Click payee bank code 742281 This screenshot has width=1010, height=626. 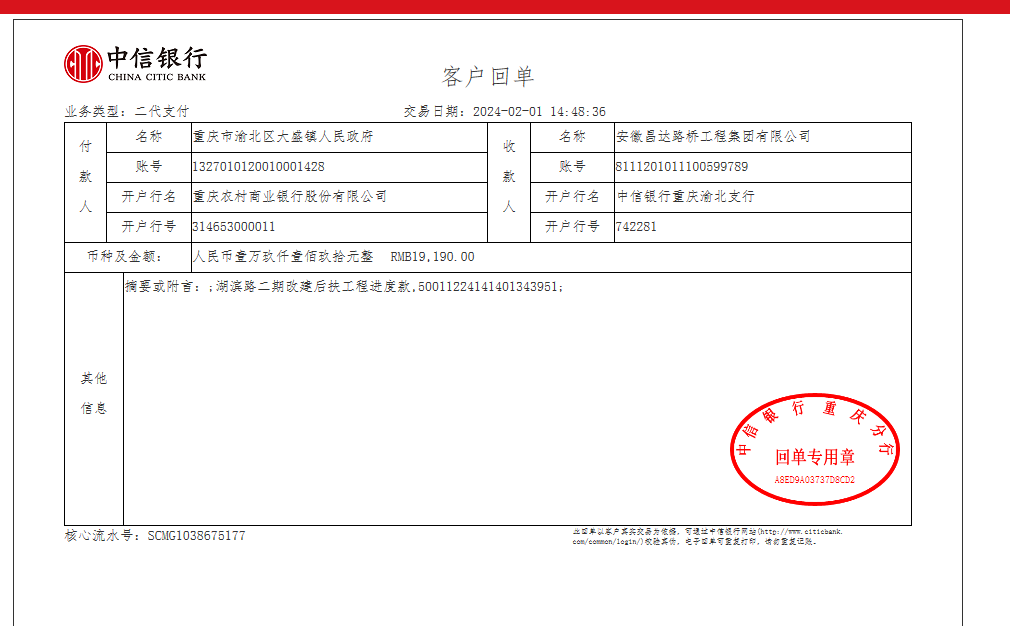click(637, 227)
